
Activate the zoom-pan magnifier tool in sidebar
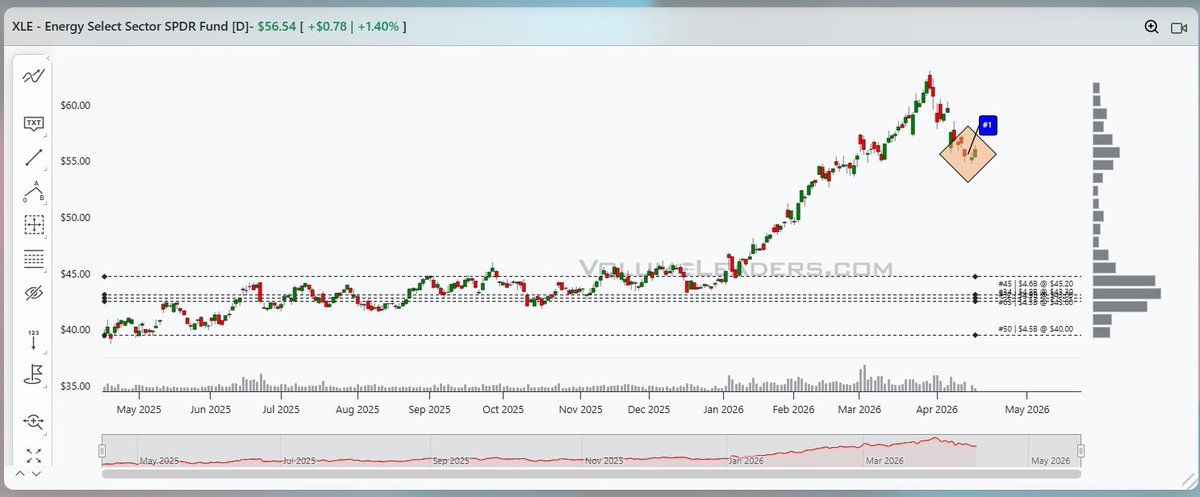pyautogui.click(x=34, y=422)
